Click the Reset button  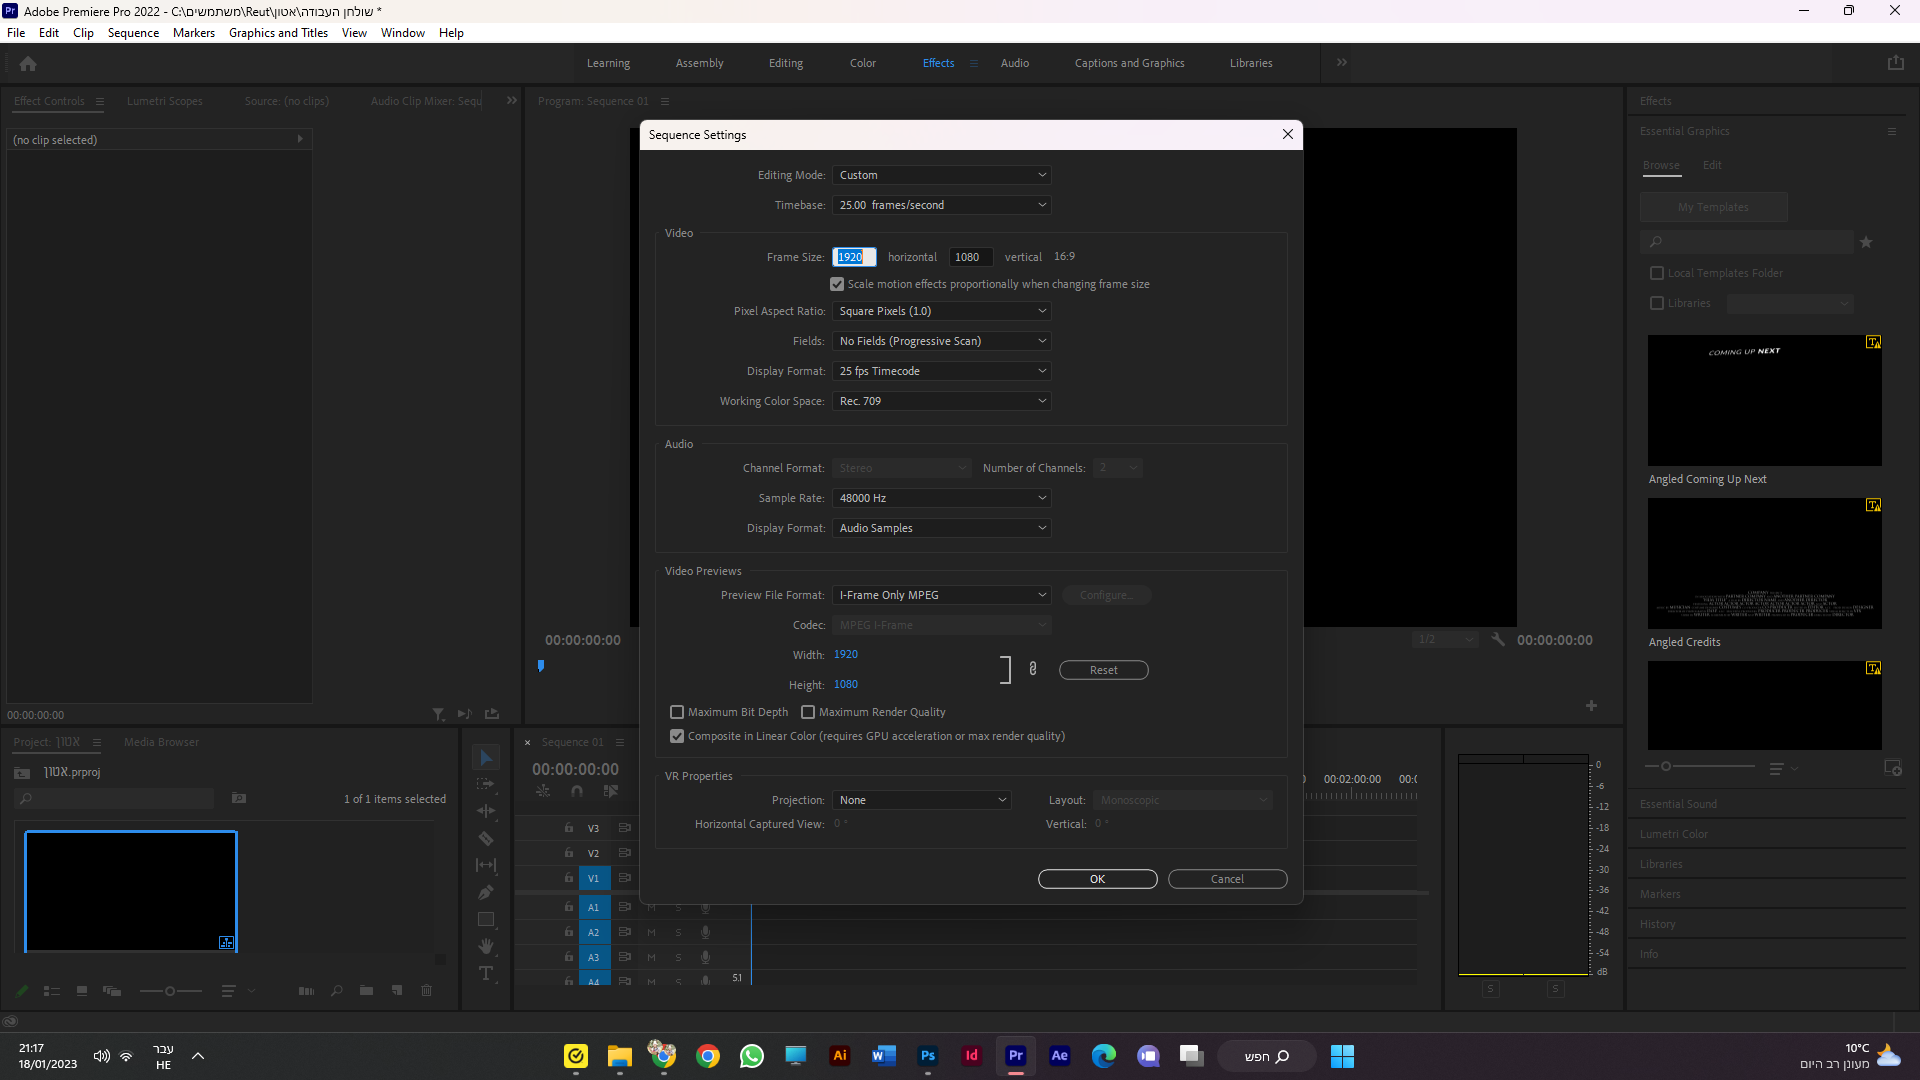(1103, 670)
